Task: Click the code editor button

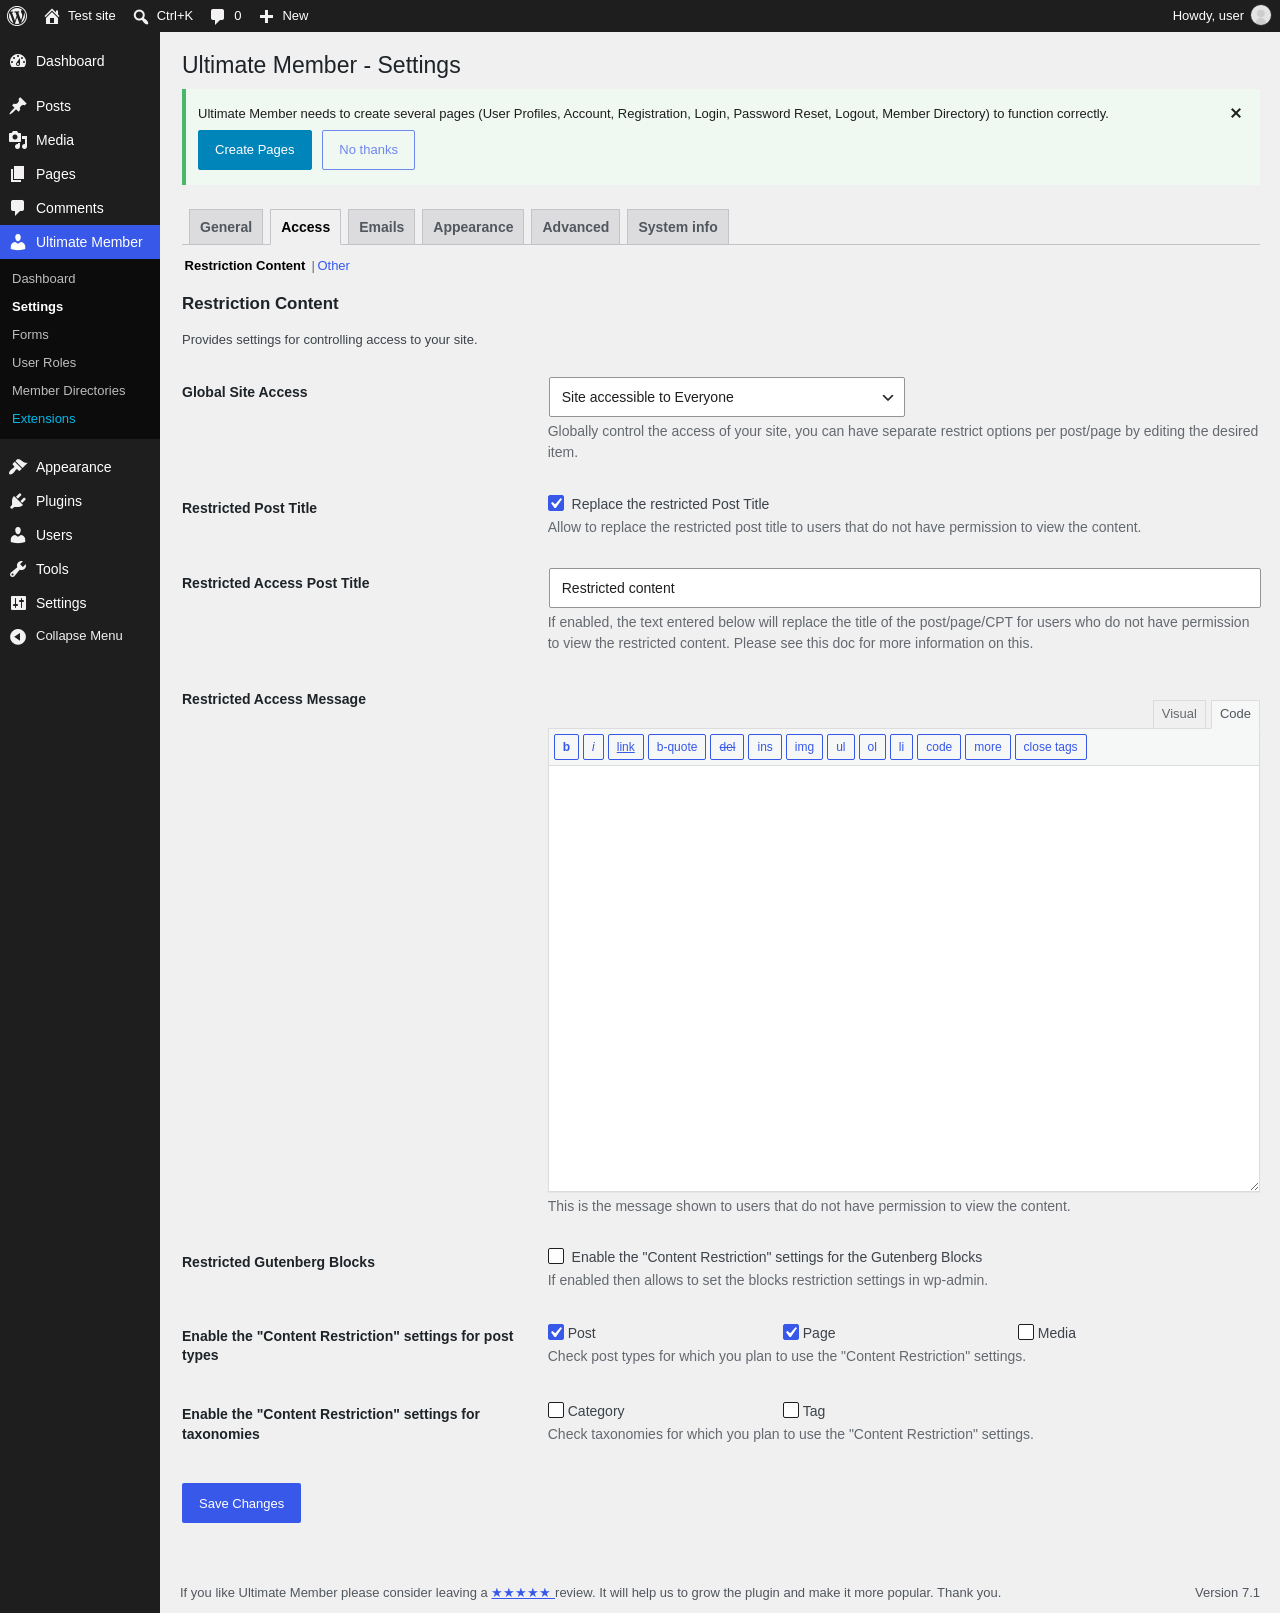Action: tap(939, 747)
